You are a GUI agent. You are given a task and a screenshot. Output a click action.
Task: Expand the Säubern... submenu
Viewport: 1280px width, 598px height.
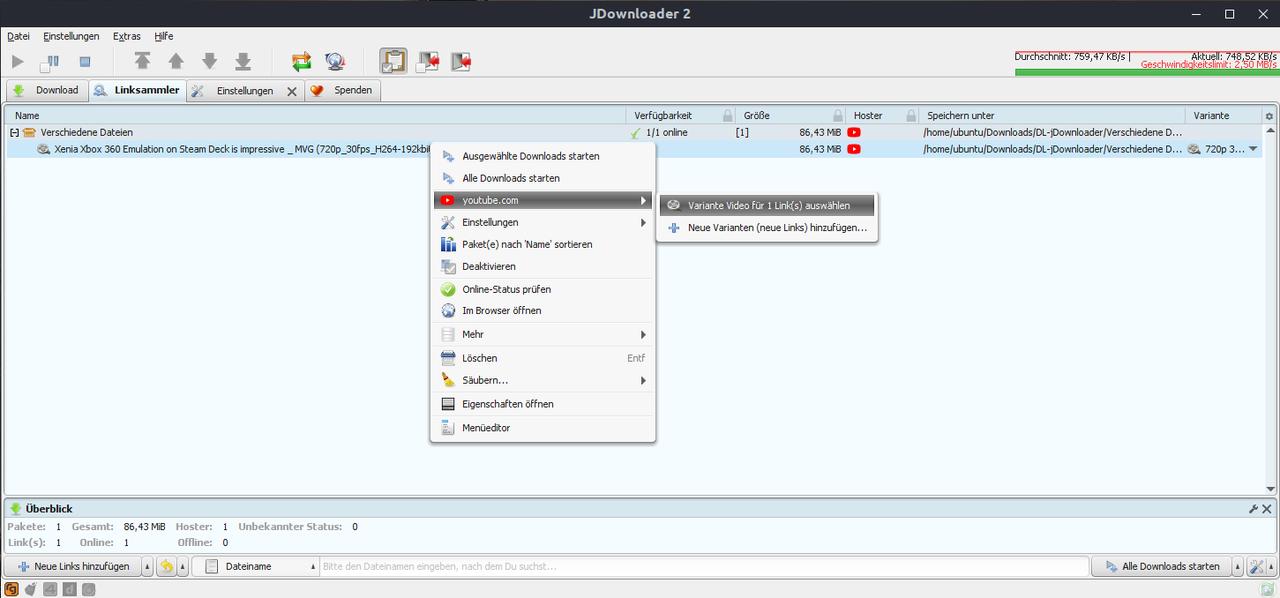pyautogui.click(x=543, y=380)
